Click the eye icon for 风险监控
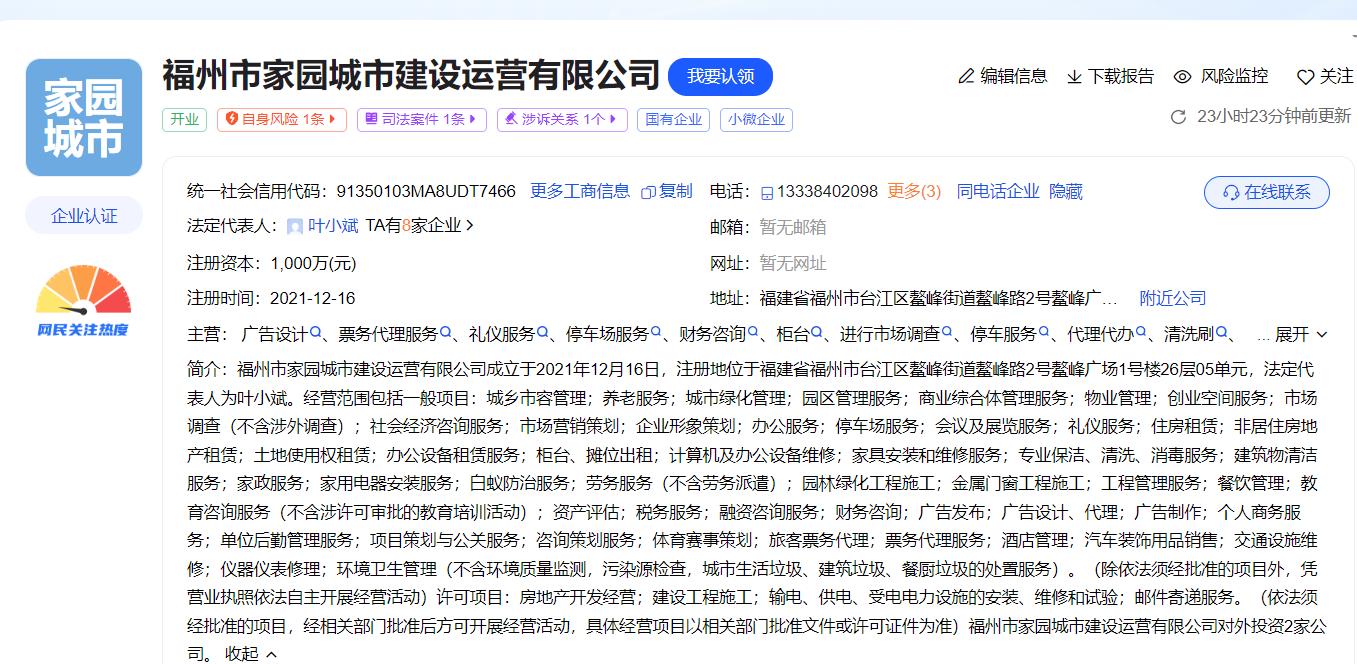 [1183, 76]
